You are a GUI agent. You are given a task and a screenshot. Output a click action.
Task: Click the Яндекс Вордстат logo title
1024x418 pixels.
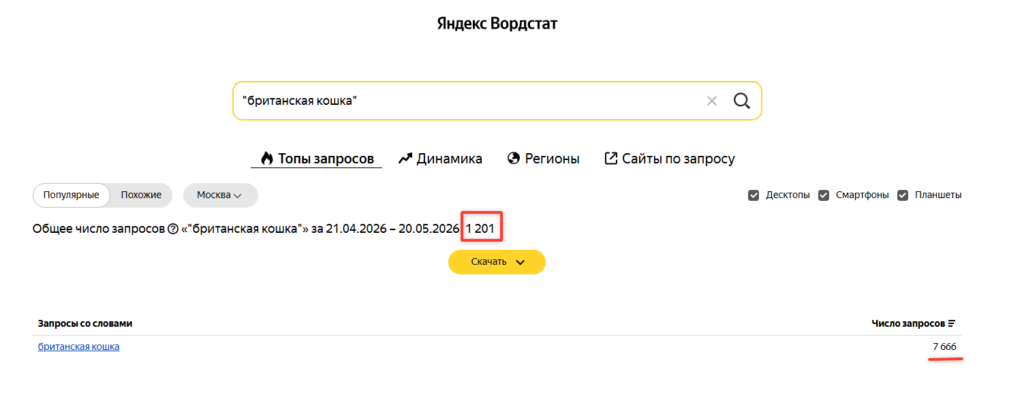pos(497,24)
